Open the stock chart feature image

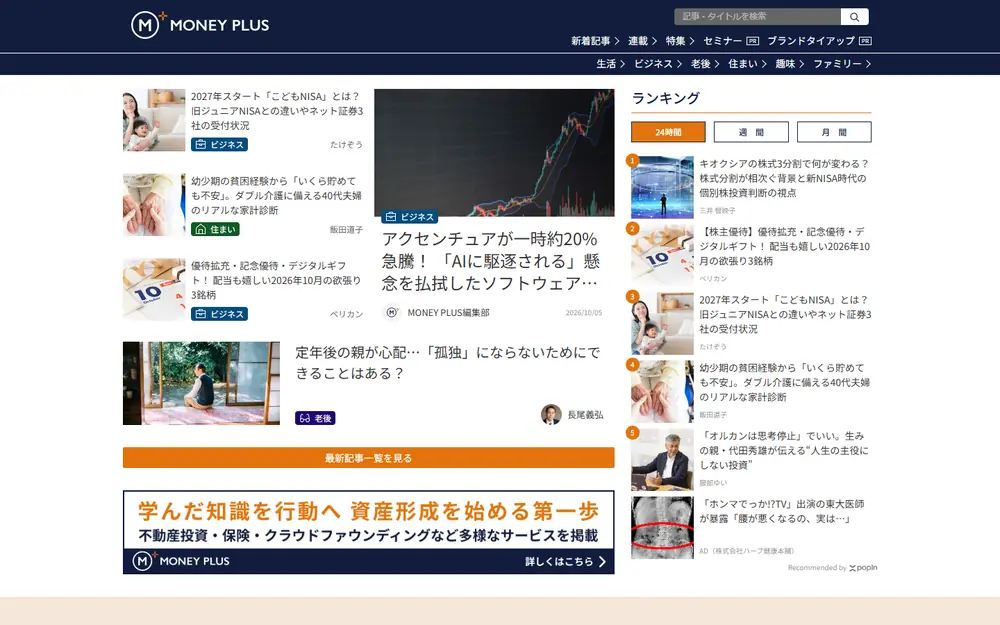[494, 152]
